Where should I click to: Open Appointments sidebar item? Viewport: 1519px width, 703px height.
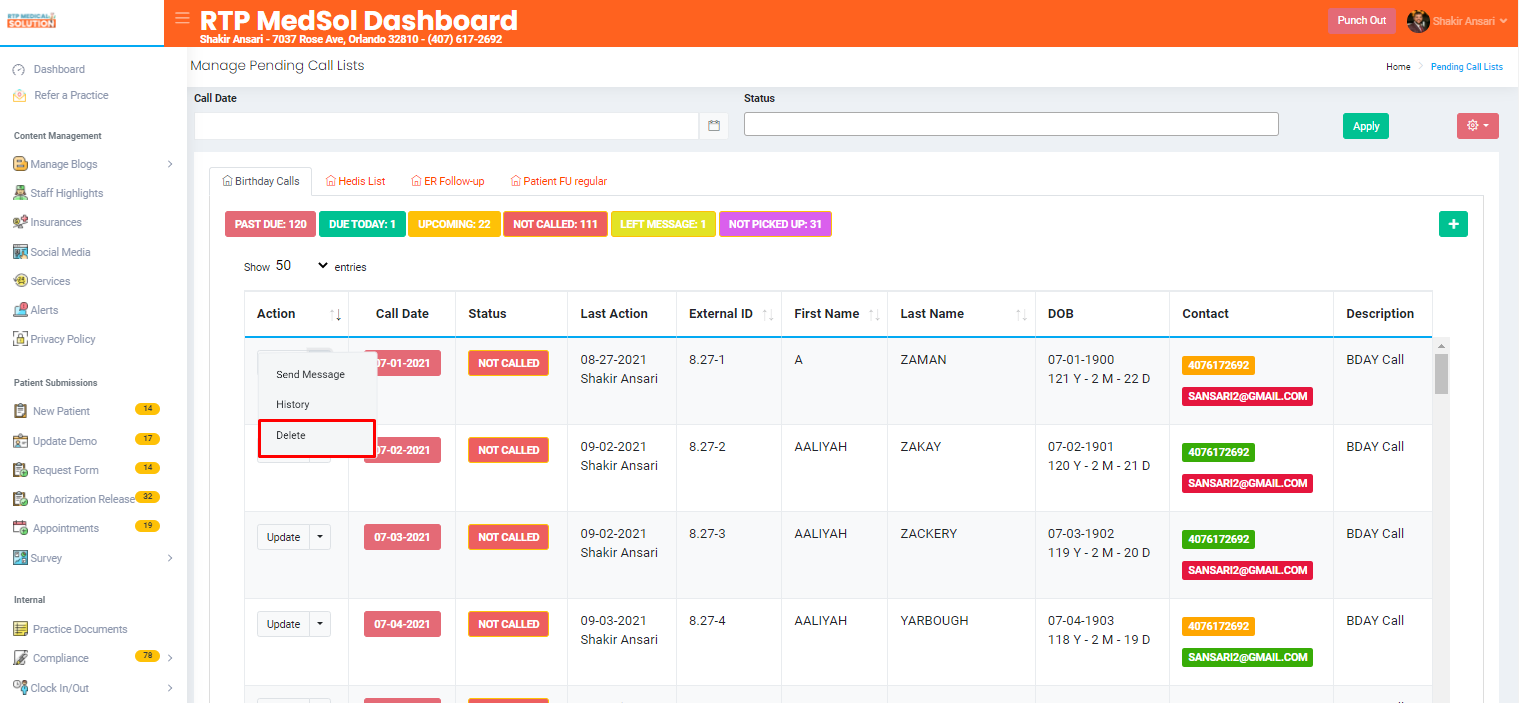66,528
